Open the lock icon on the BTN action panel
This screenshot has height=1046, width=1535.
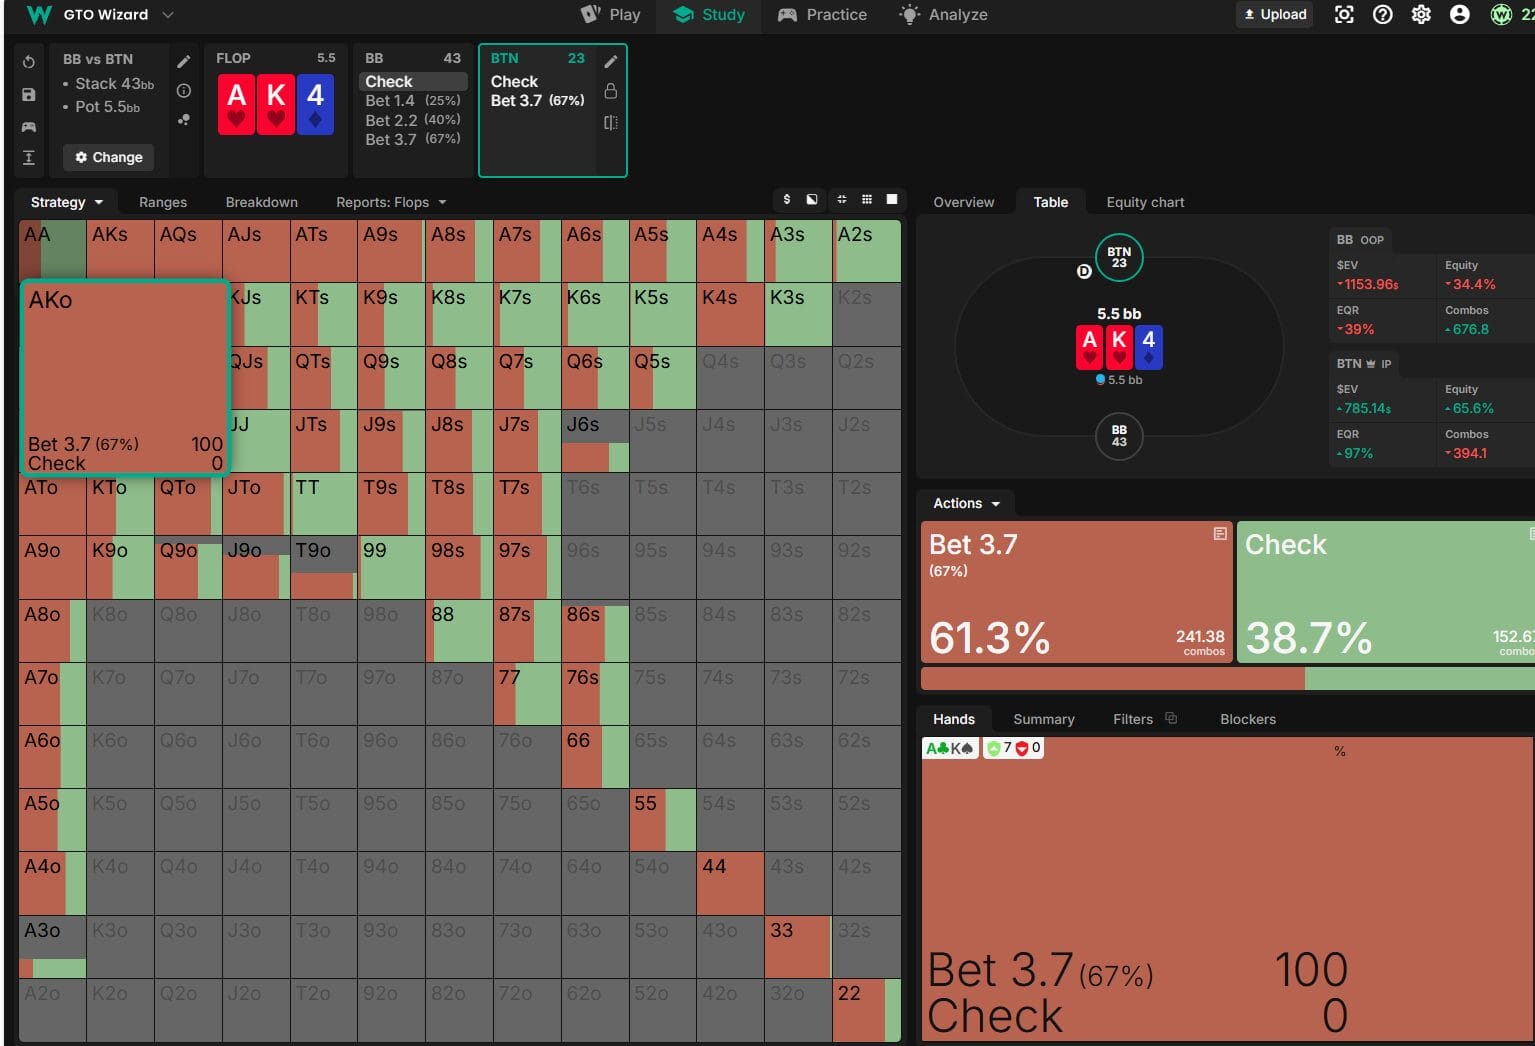click(x=611, y=90)
